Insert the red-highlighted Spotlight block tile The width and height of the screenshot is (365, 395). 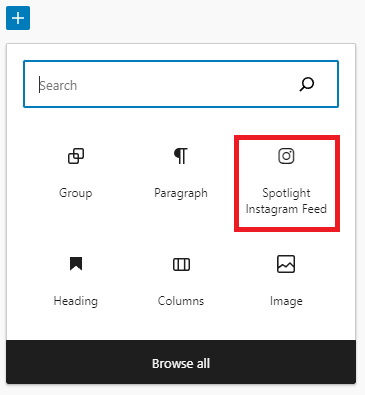(287, 183)
